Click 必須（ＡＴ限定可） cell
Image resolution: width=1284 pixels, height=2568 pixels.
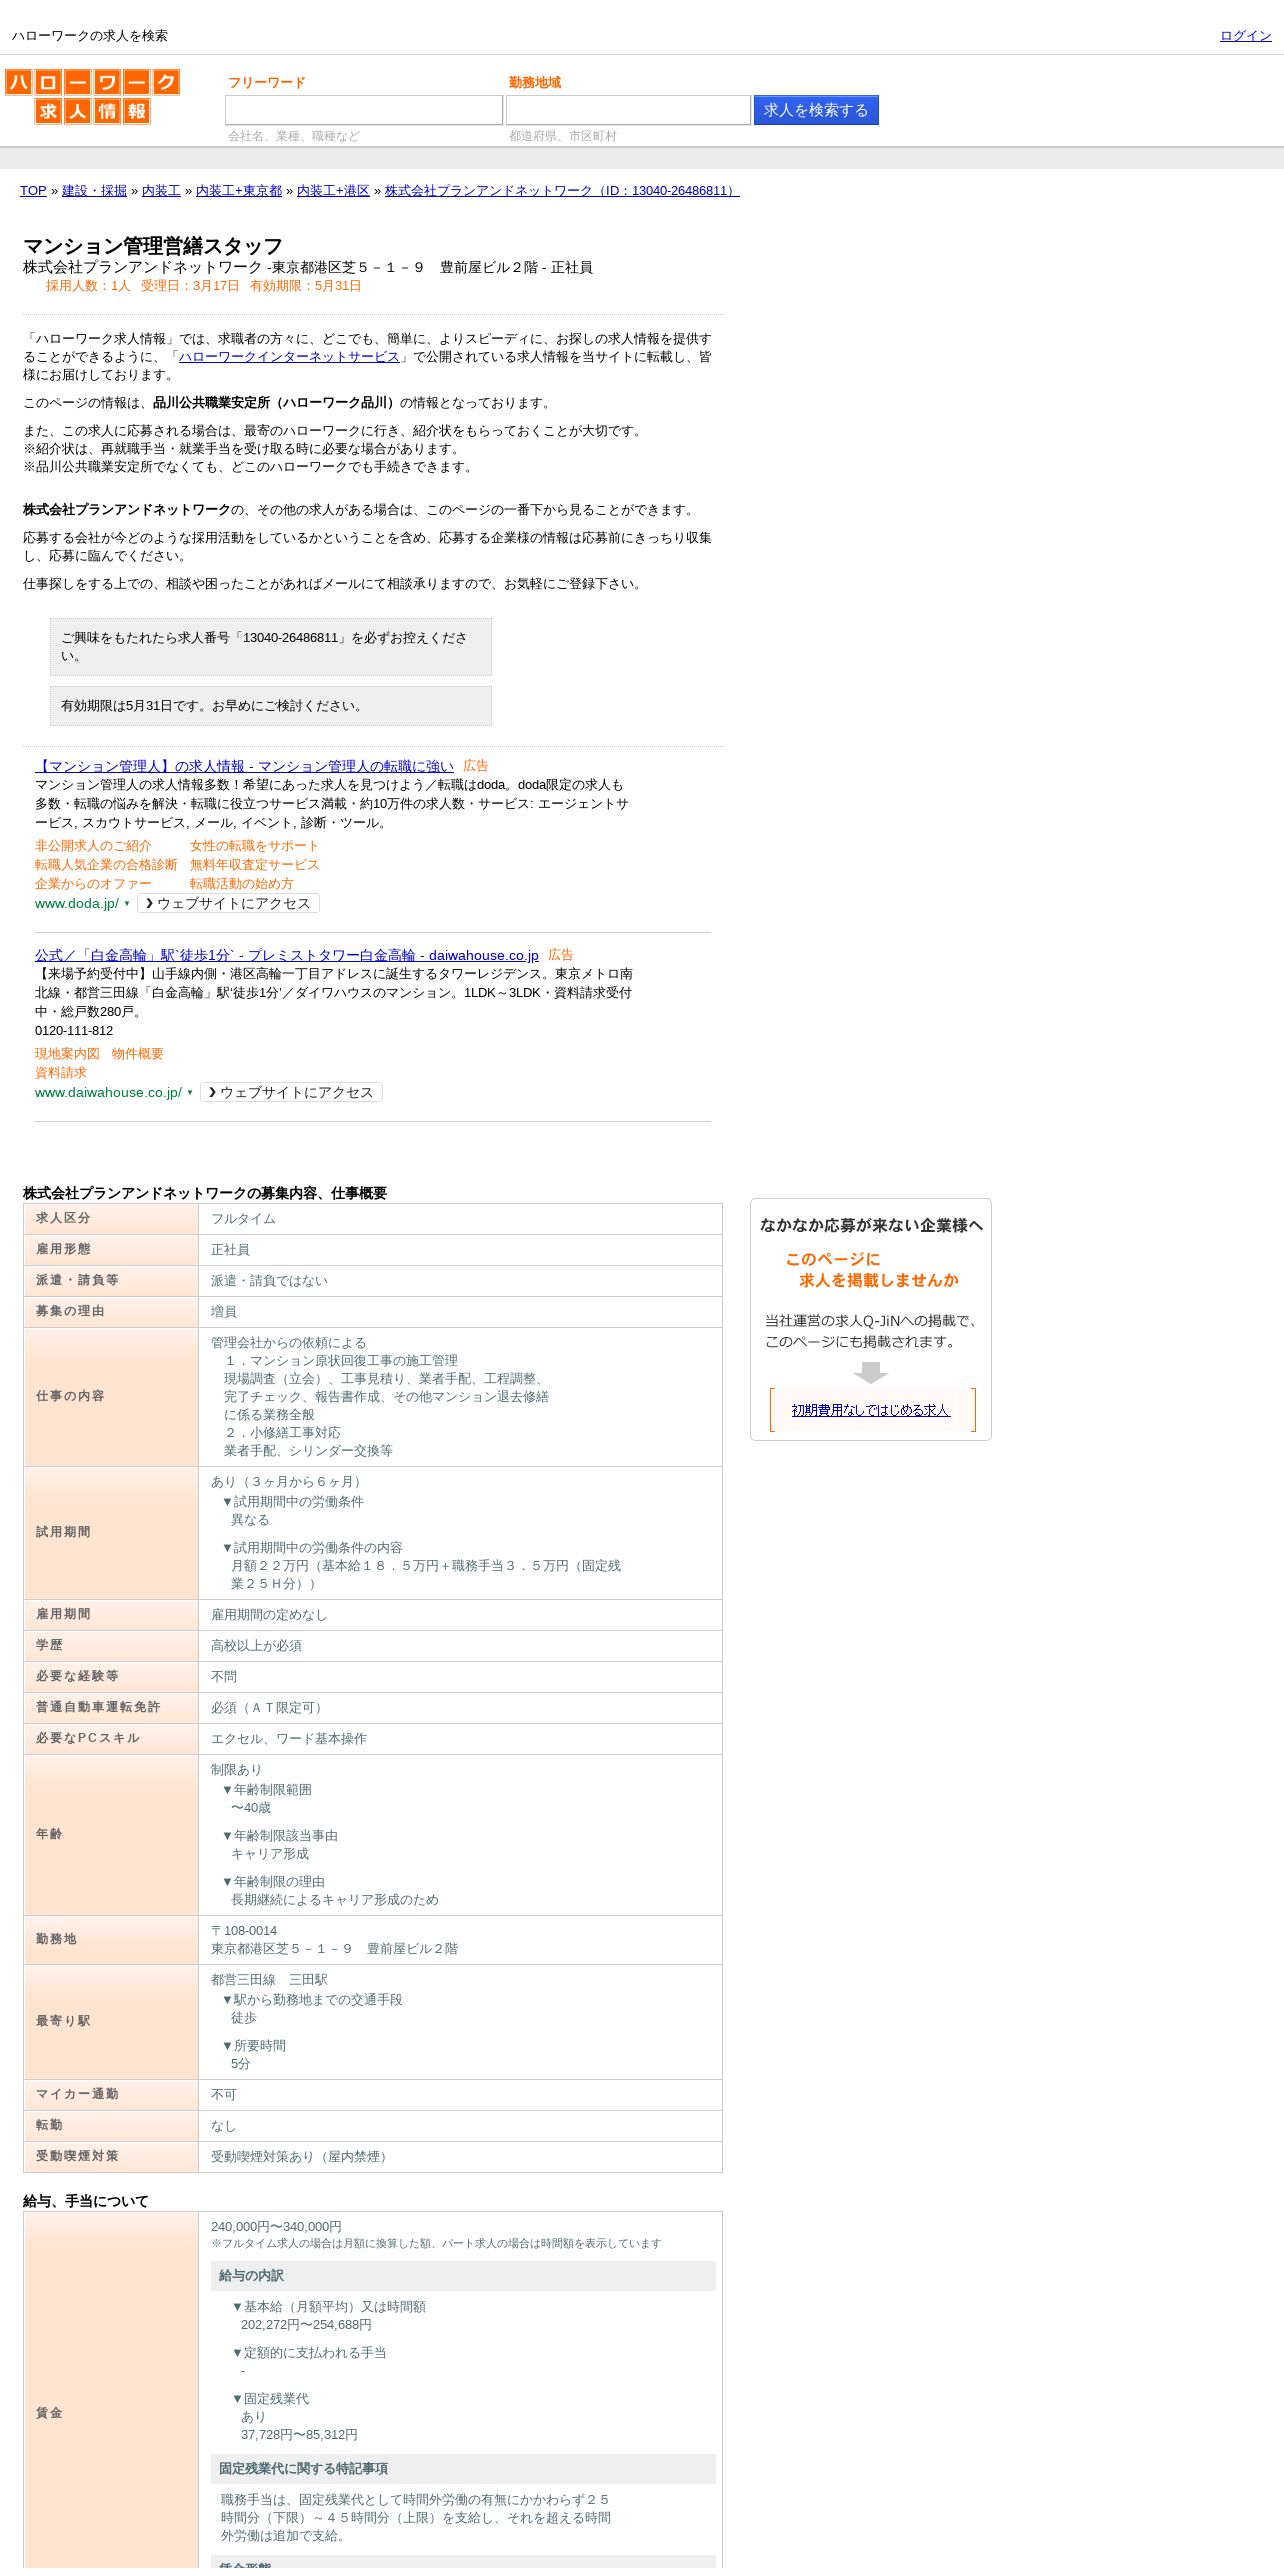coord(460,1708)
